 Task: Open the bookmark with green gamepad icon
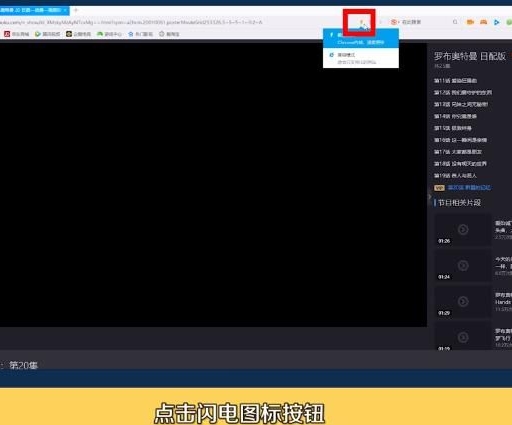click(109, 34)
